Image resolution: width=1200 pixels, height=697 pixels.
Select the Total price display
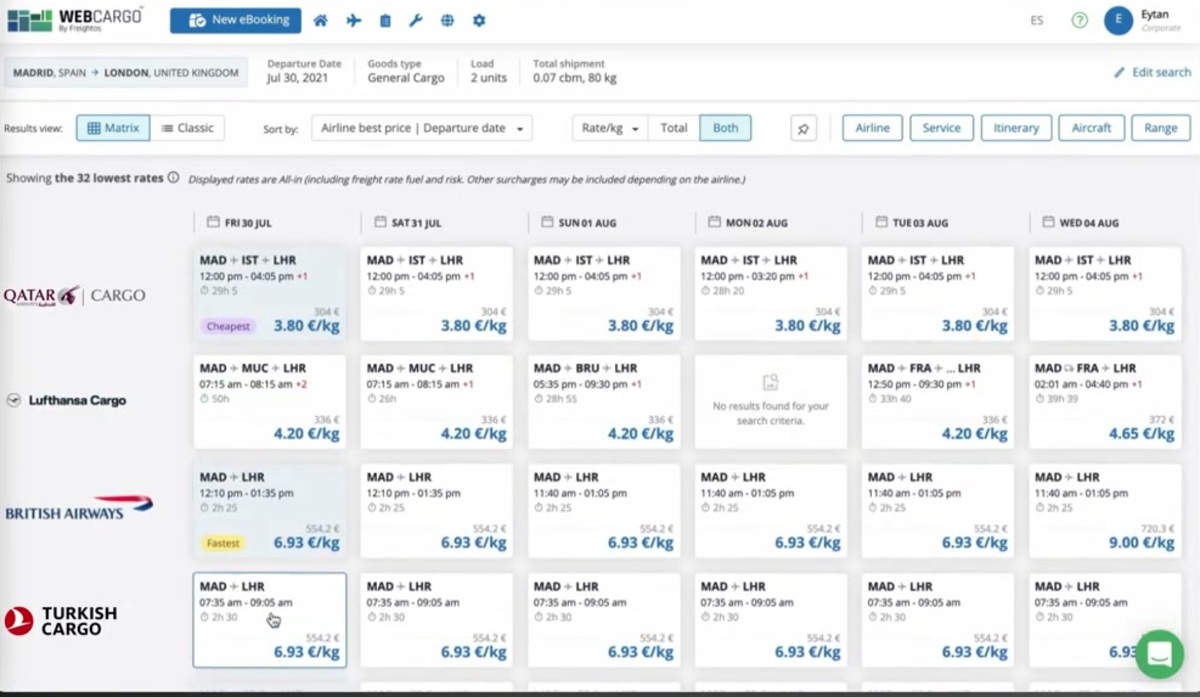click(674, 128)
